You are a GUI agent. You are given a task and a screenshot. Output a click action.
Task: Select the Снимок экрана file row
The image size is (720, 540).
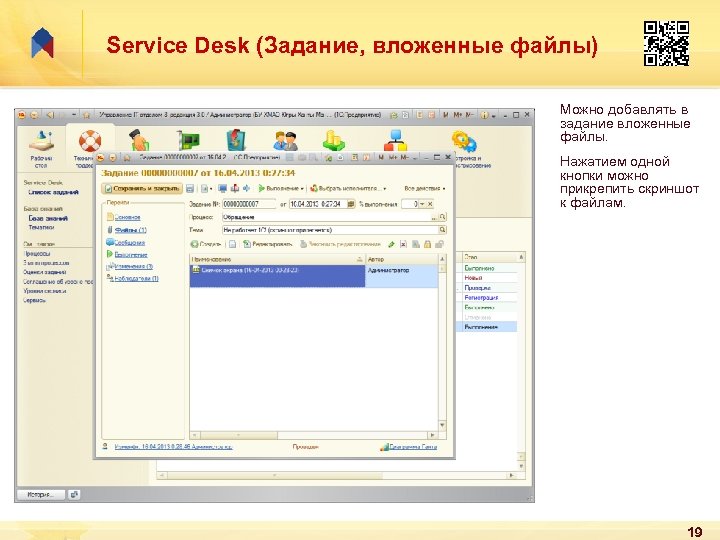coord(314,276)
